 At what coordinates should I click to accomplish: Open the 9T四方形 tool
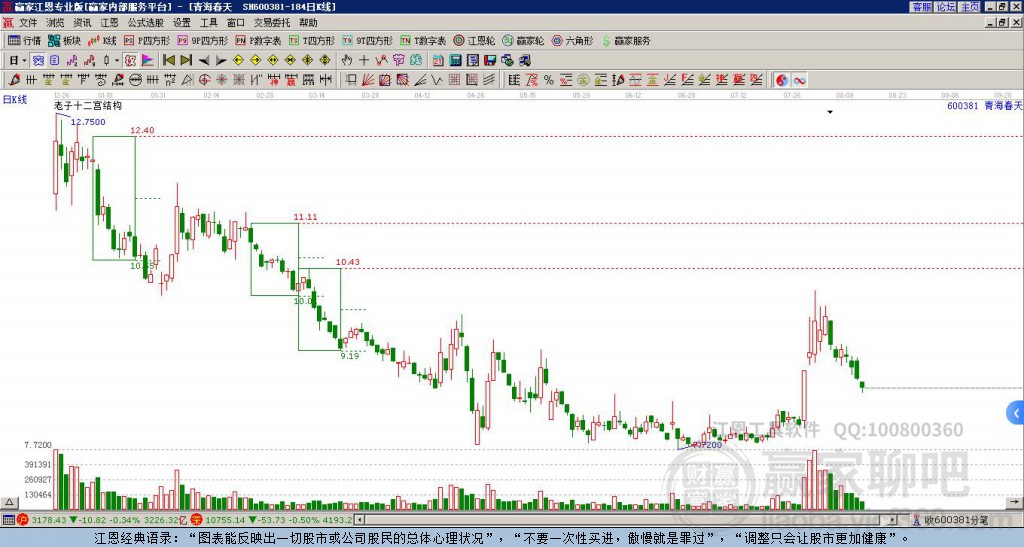coord(368,40)
